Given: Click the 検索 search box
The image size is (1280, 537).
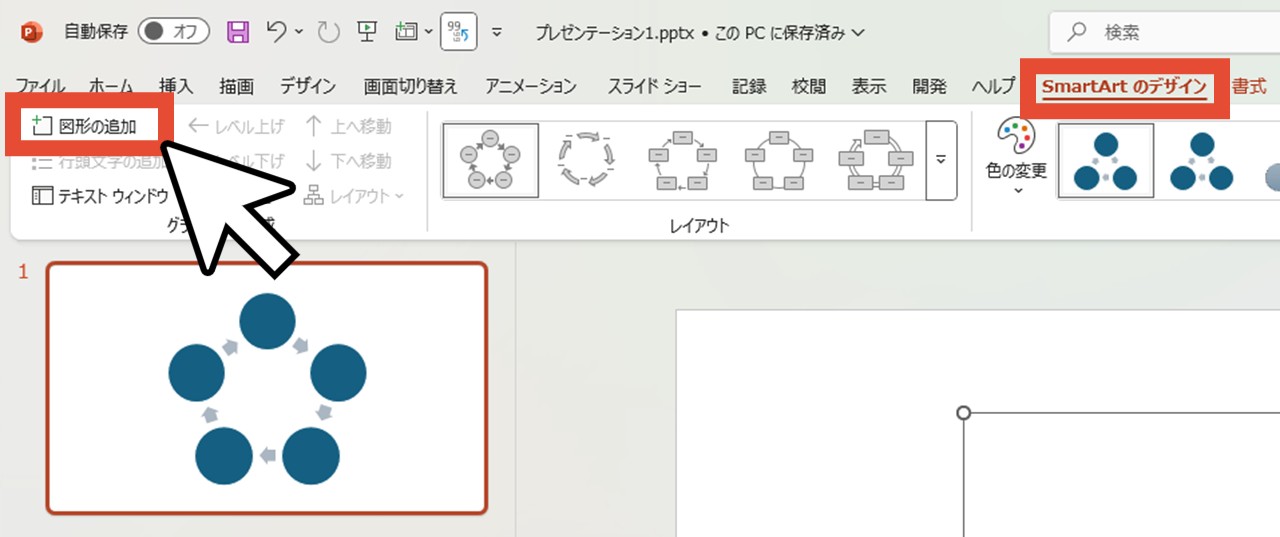Looking at the screenshot, I should tap(1165, 33).
